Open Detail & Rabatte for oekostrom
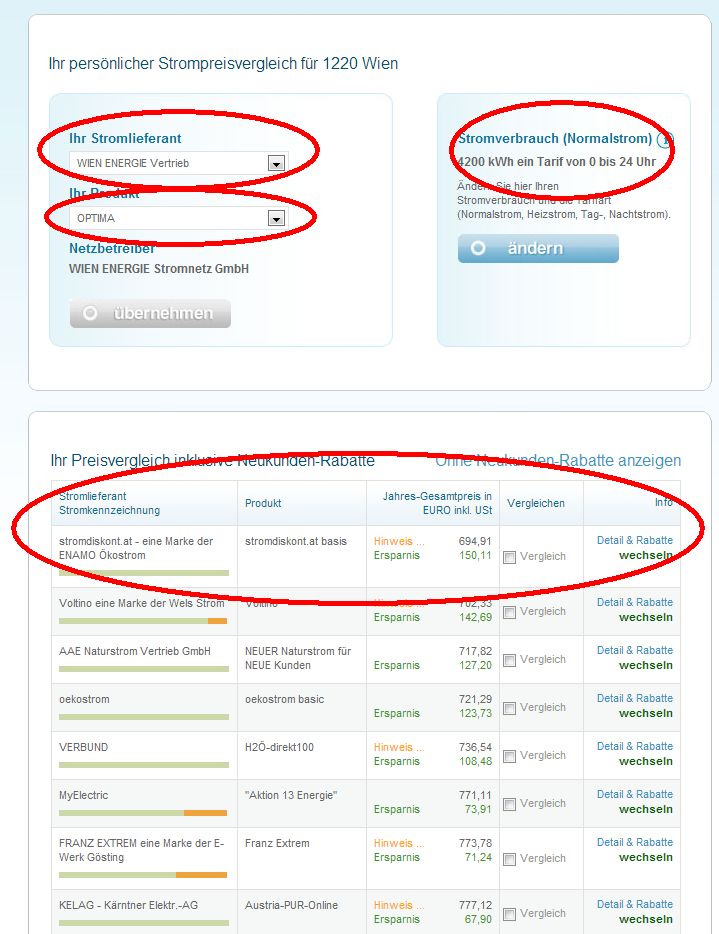This screenshot has height=934, width=719. [635, 698]
